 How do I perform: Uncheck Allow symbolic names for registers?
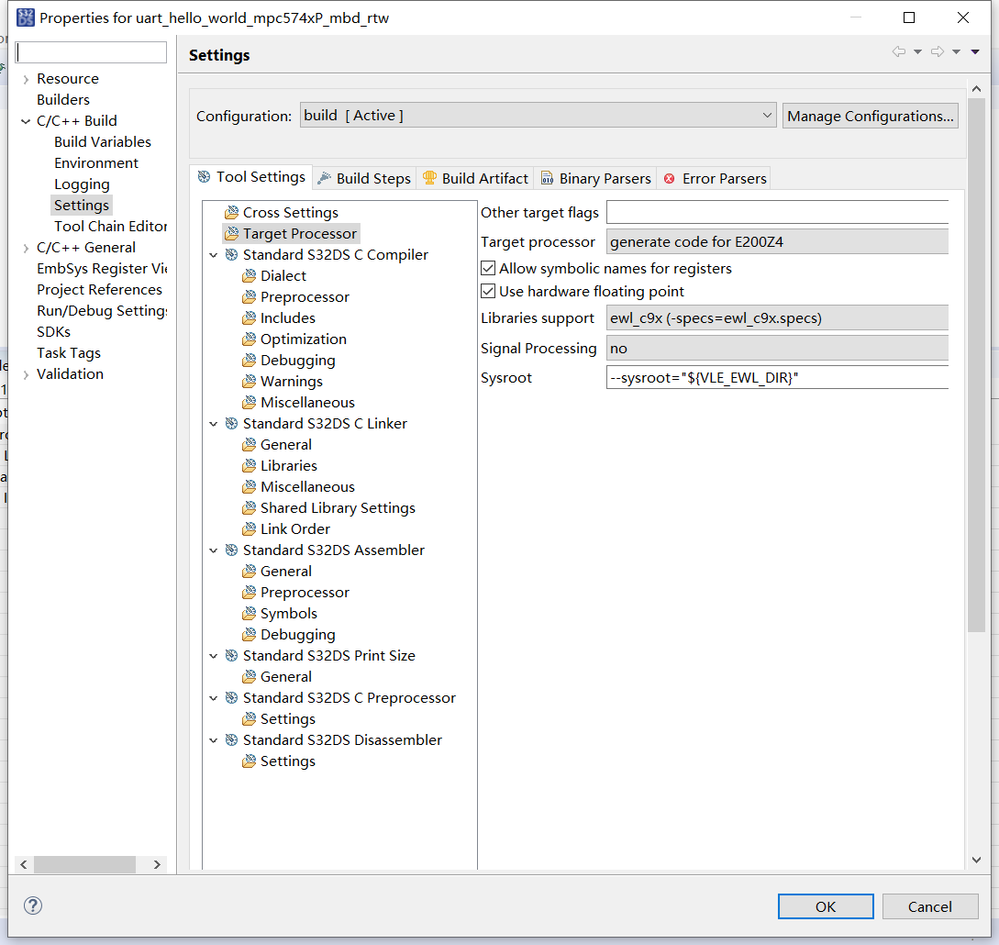pyautogui.click(x=489, y=269)
